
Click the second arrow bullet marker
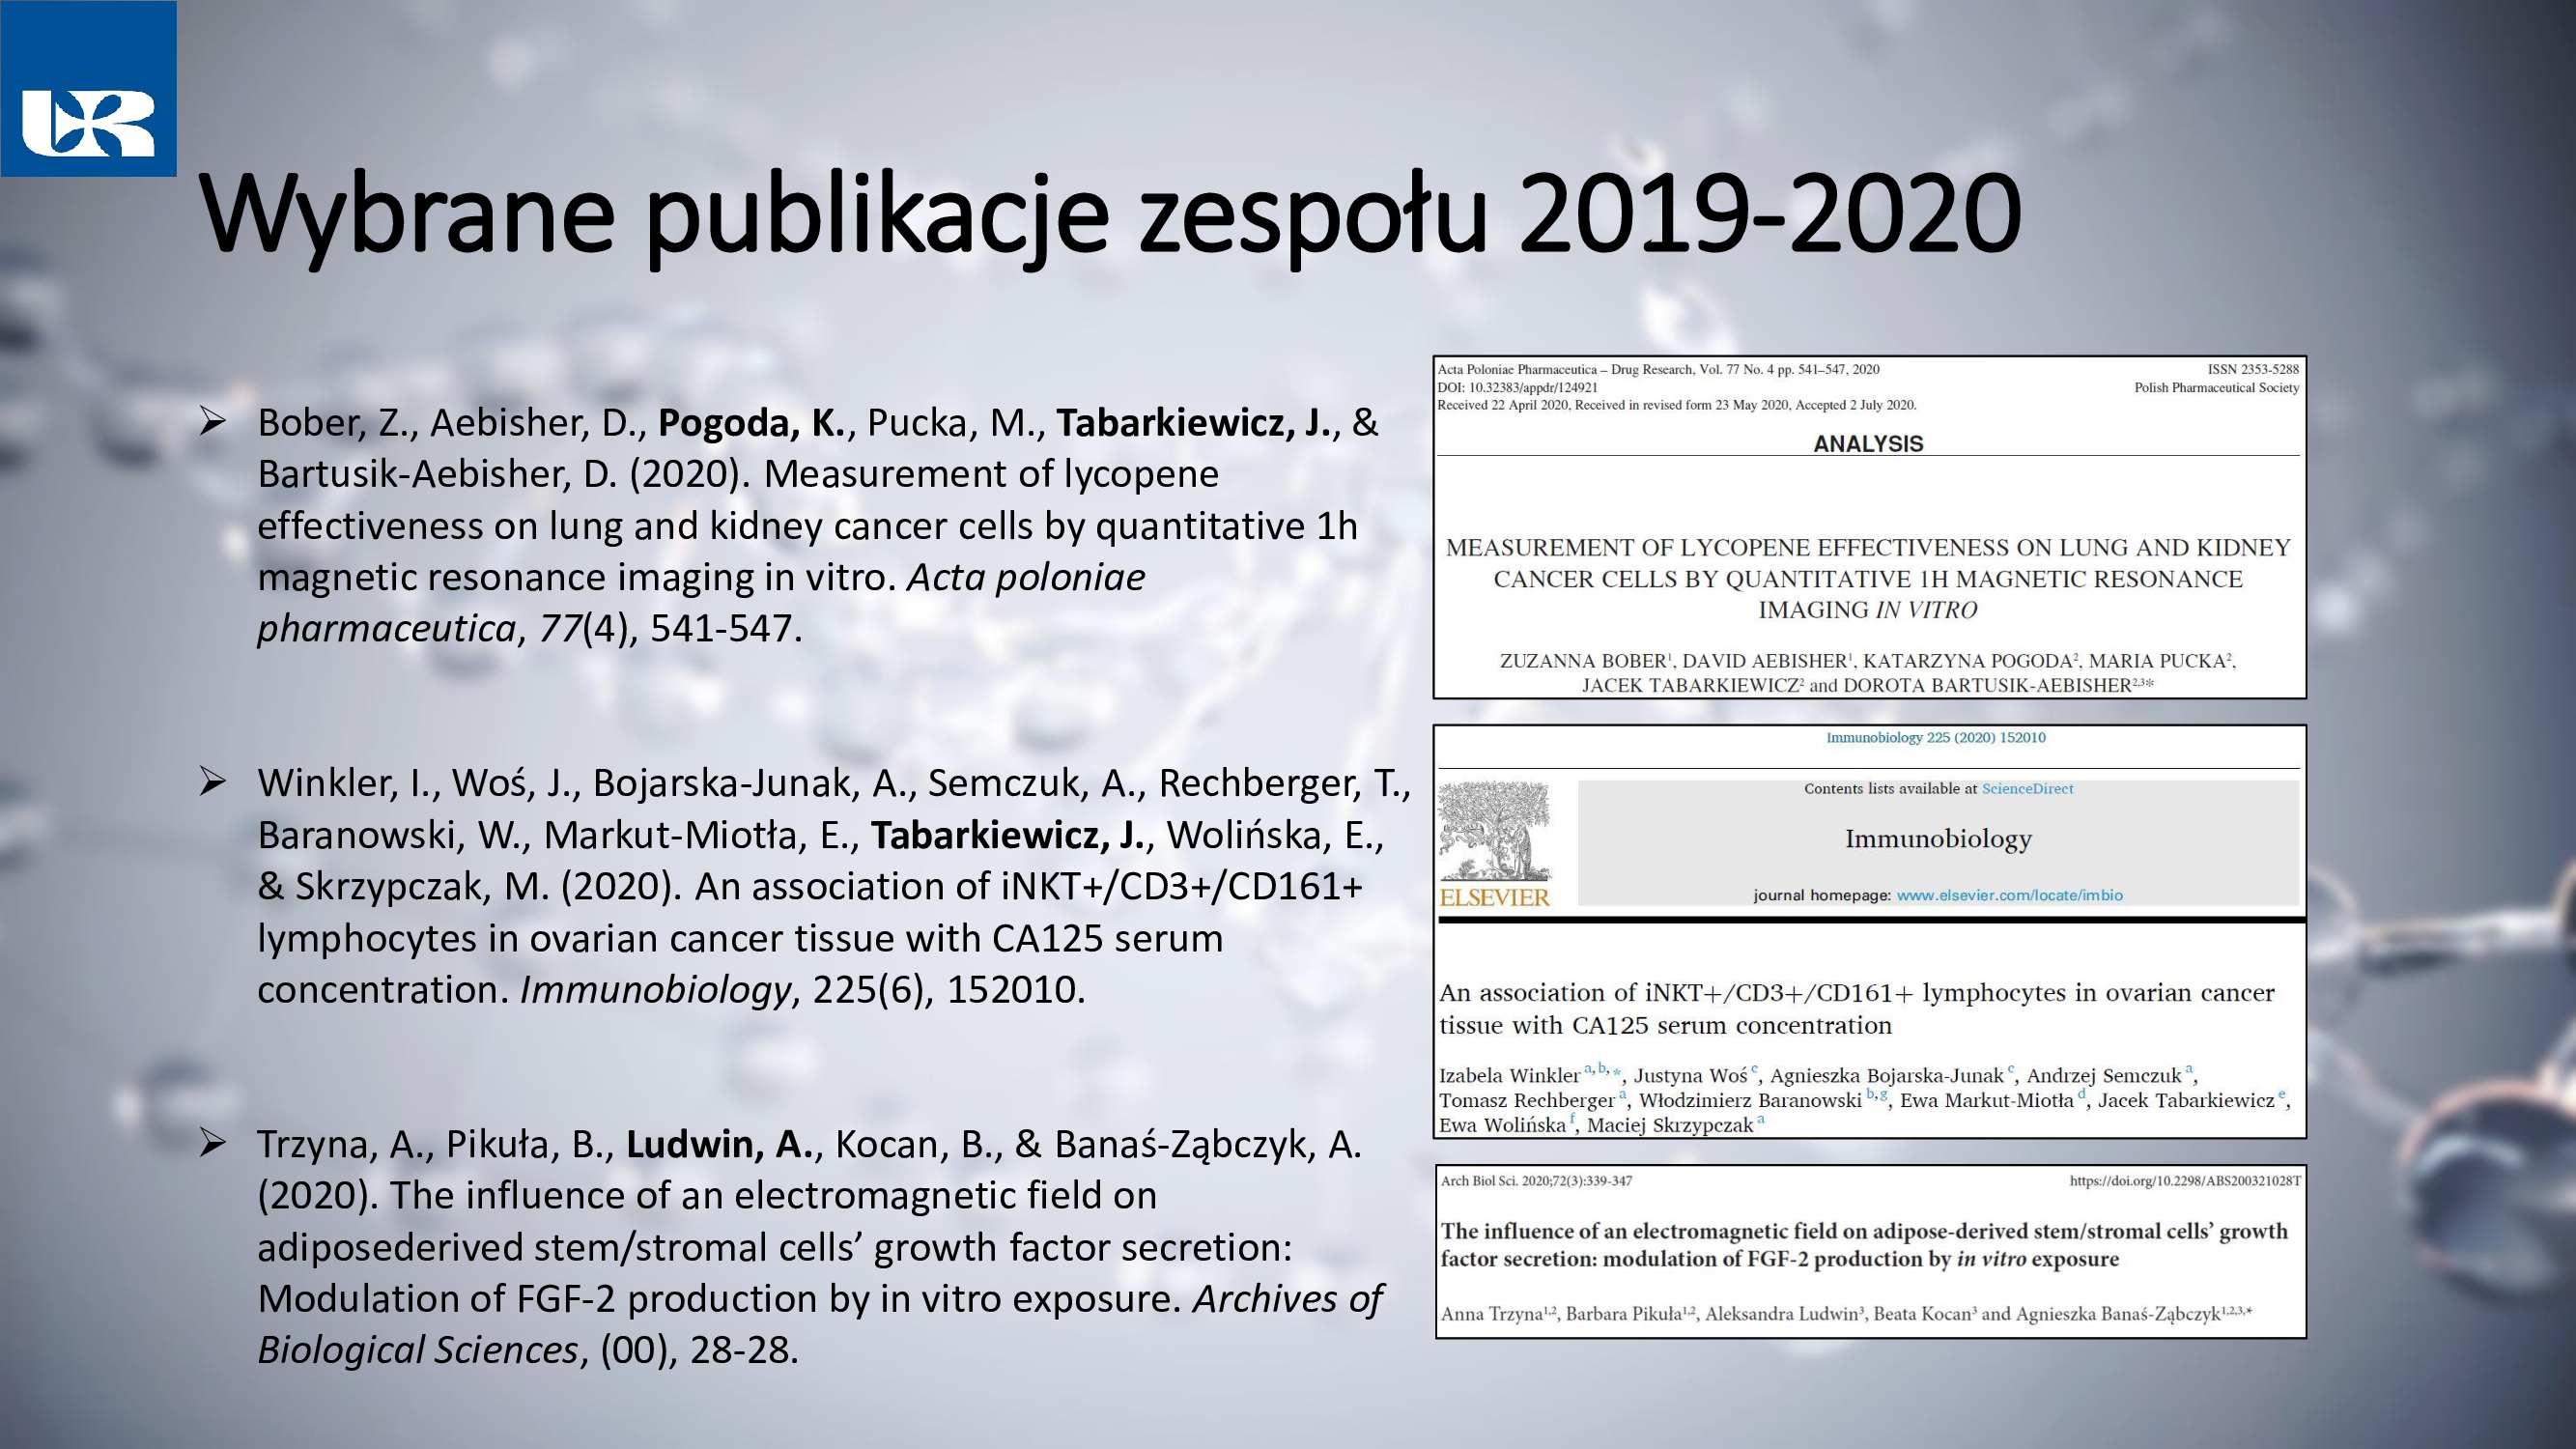212,781
